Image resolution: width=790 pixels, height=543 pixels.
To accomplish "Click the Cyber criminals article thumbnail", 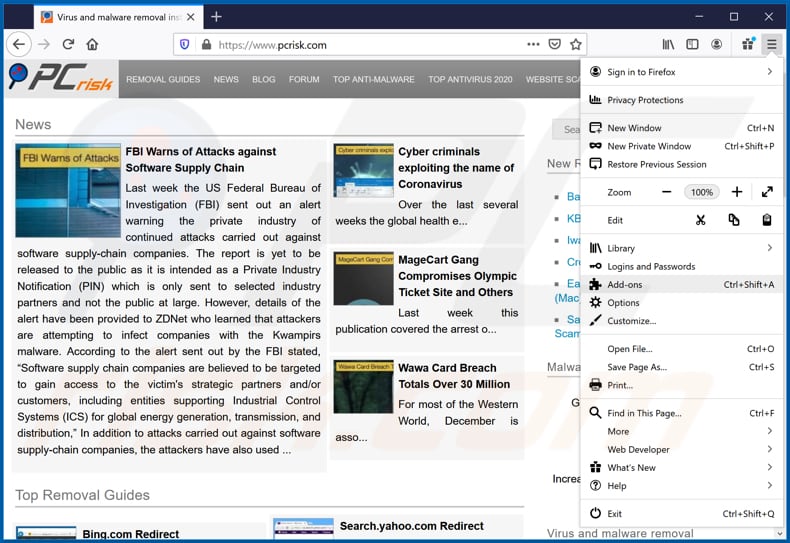I will click(x=363, y=170).
